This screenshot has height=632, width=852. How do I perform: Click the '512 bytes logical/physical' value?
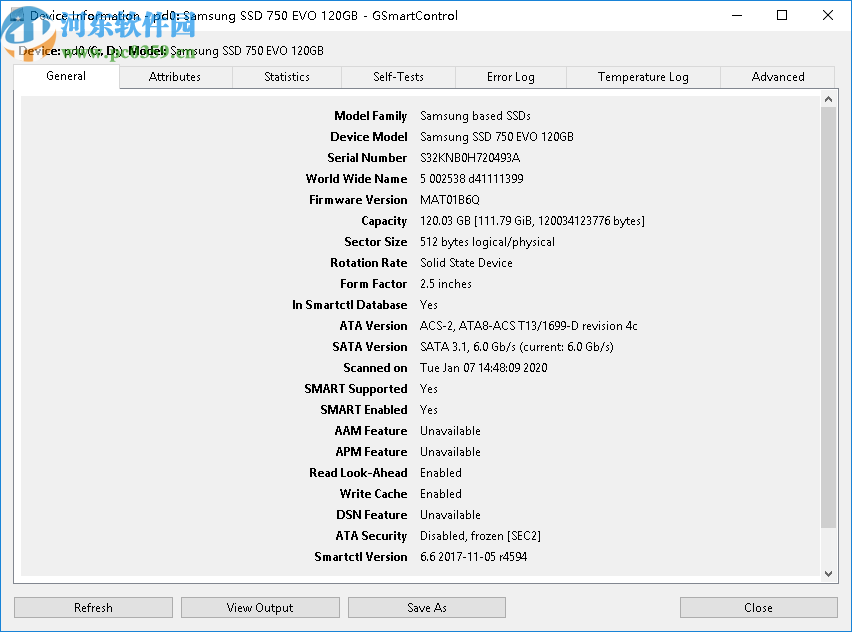click(487, 242)
